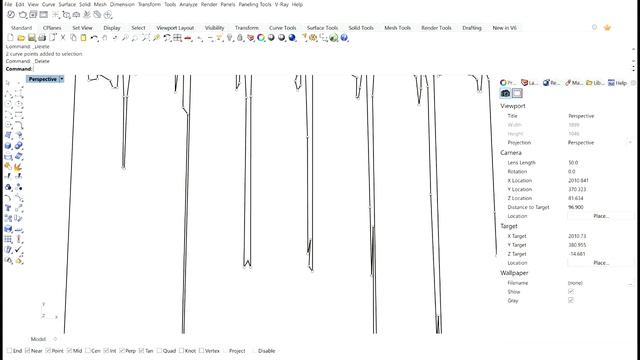Select the Text object tool in sidebar
640x360 pixels.
[8, 208]
